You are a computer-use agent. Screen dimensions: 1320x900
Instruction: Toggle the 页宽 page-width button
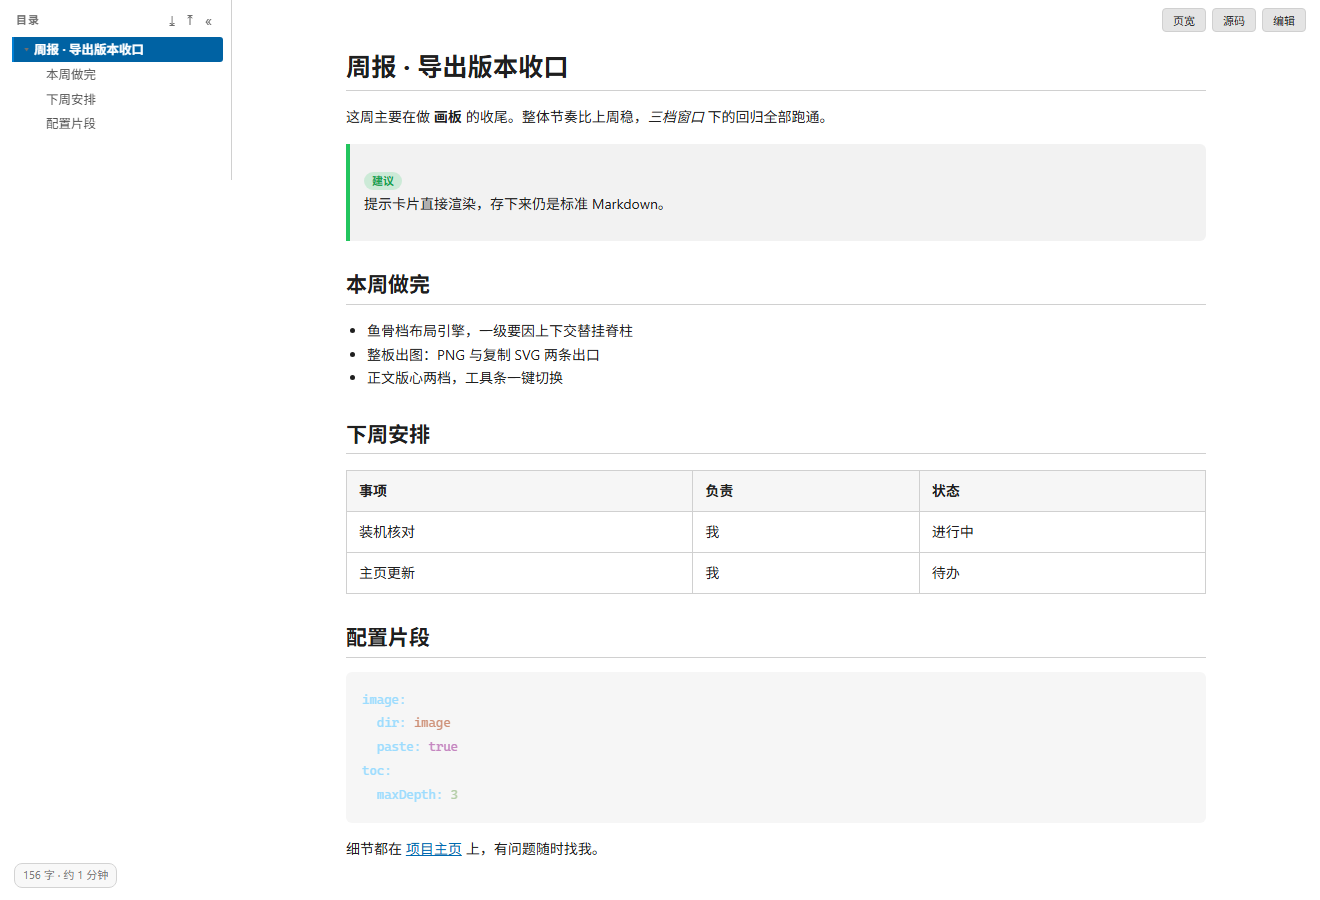tap(1184, 20)
